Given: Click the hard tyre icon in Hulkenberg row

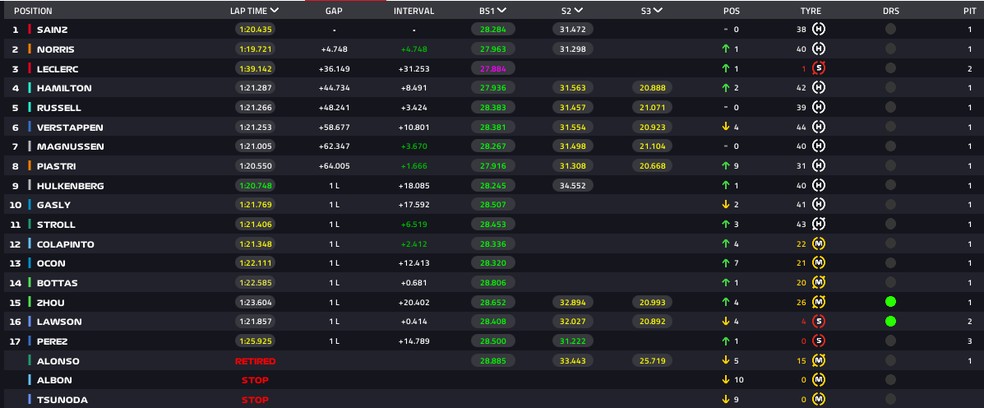Looking at the screenshot, I should [x=818, y=185].
